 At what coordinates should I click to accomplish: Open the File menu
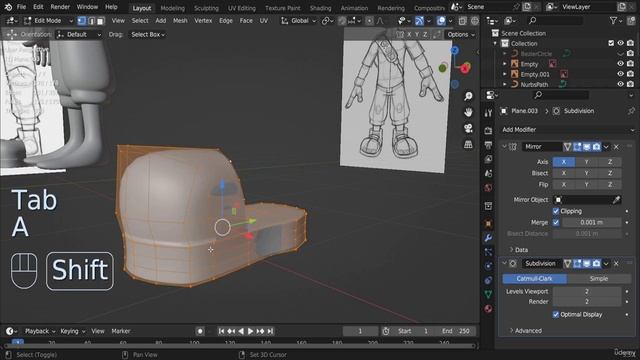21,7
